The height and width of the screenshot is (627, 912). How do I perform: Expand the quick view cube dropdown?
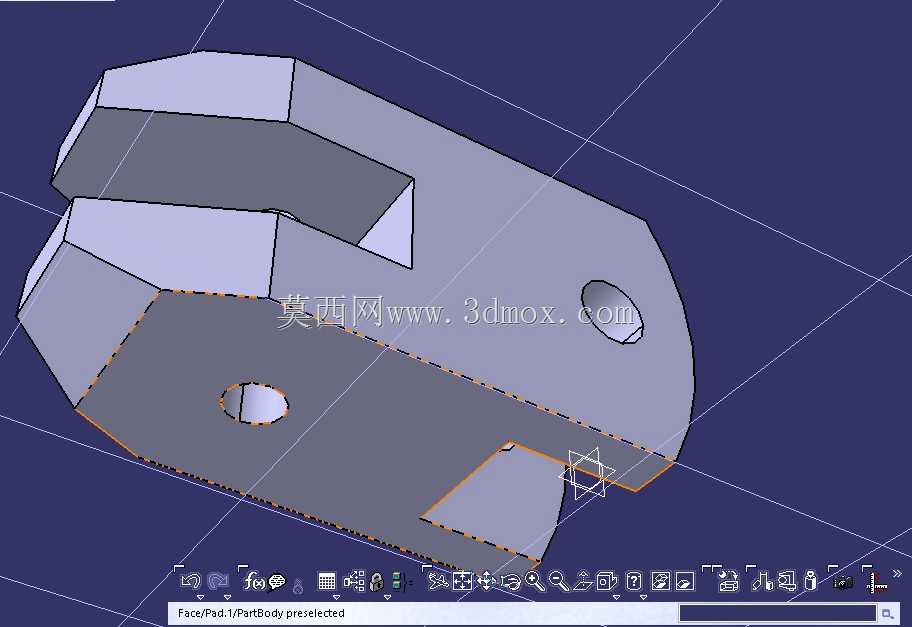(x=617, y=597)
